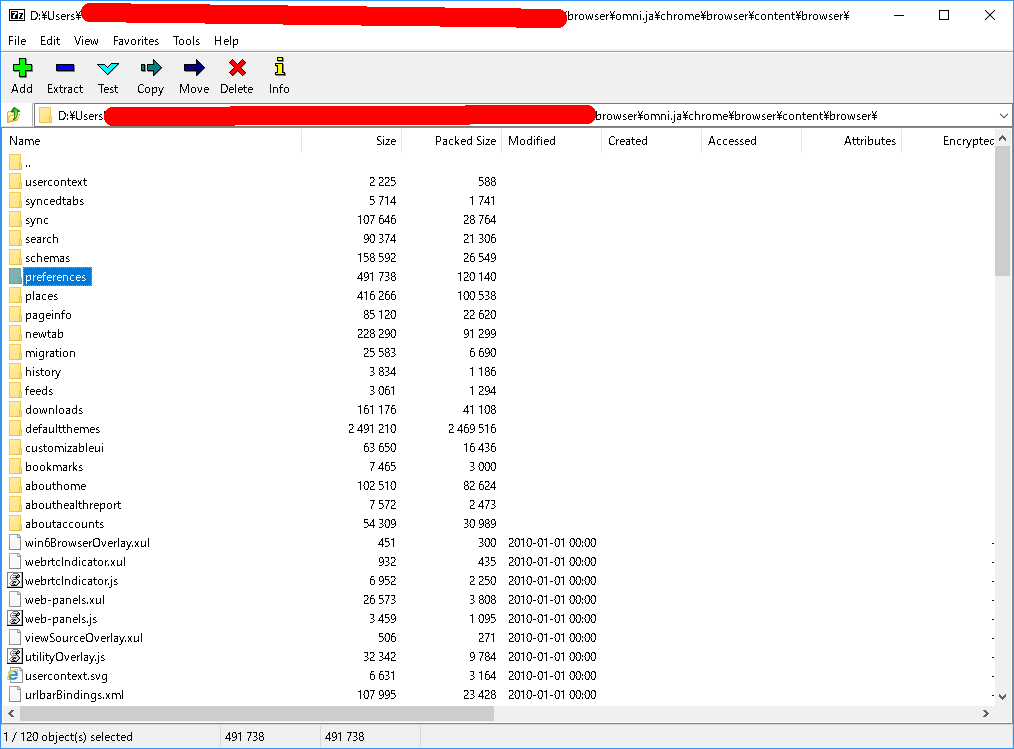The height and width of the screenshot is (749, 1014).
Task: Sort by Accessed column header
Action: coord(751,140)
